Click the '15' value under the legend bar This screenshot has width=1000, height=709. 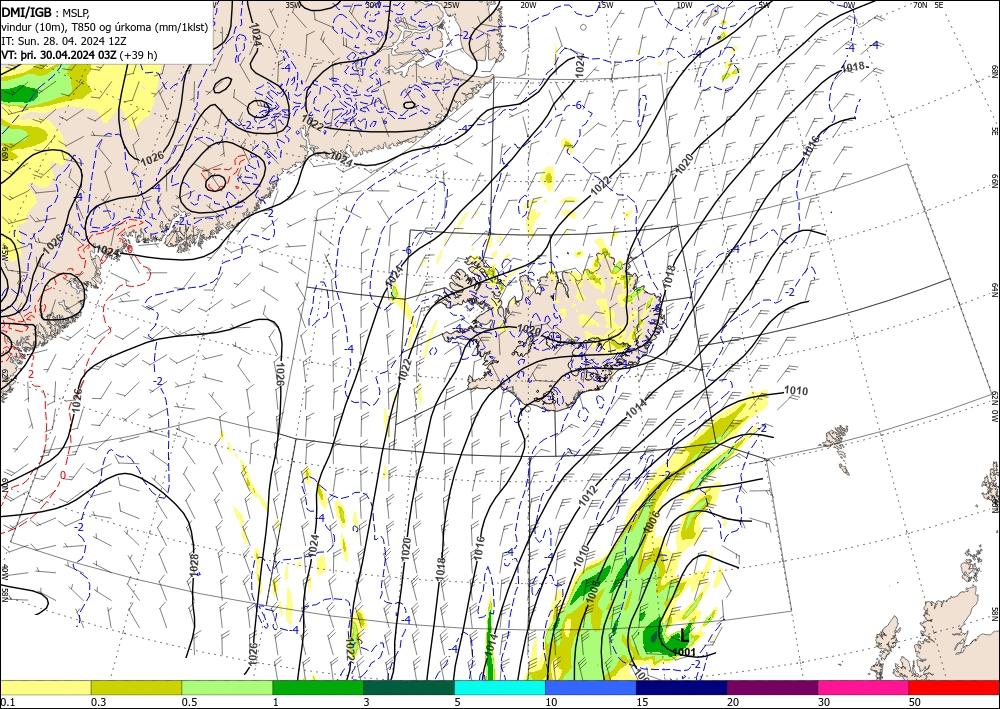click(x=642, y=702)
